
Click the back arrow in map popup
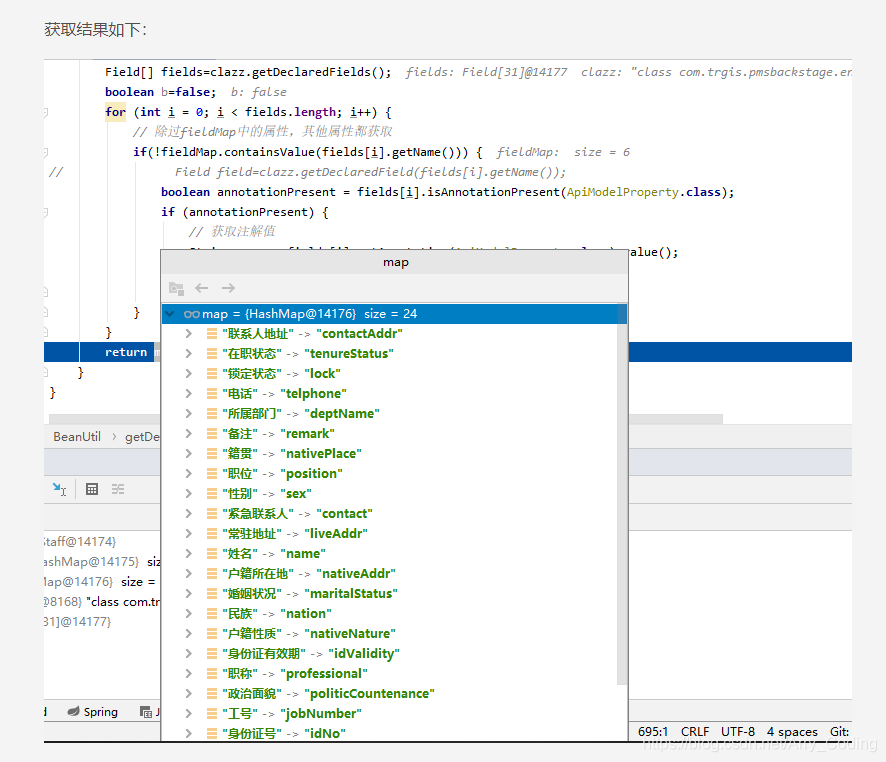tap(202, 288)
